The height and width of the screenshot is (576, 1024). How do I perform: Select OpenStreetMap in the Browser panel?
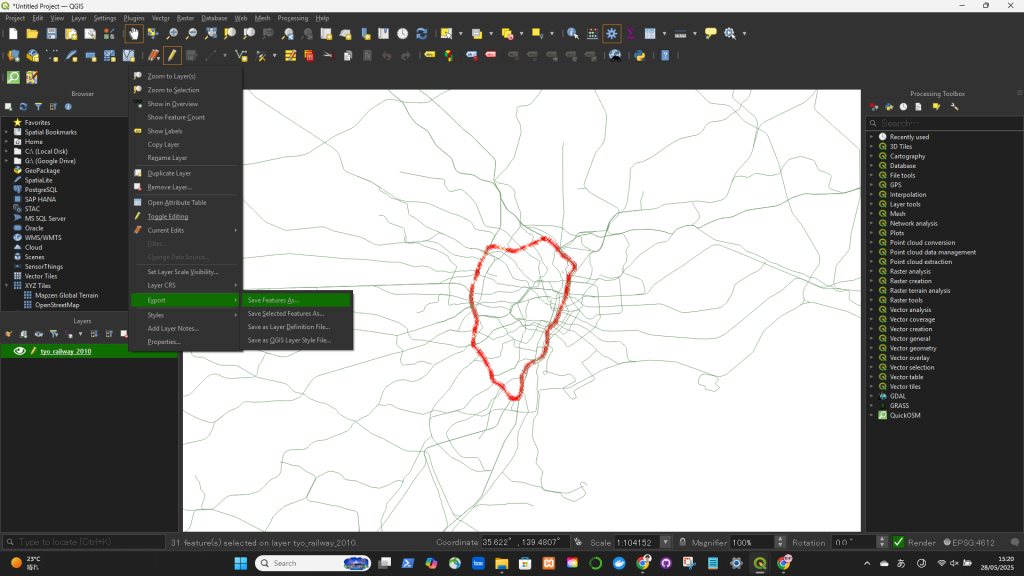tap(57, 304)
